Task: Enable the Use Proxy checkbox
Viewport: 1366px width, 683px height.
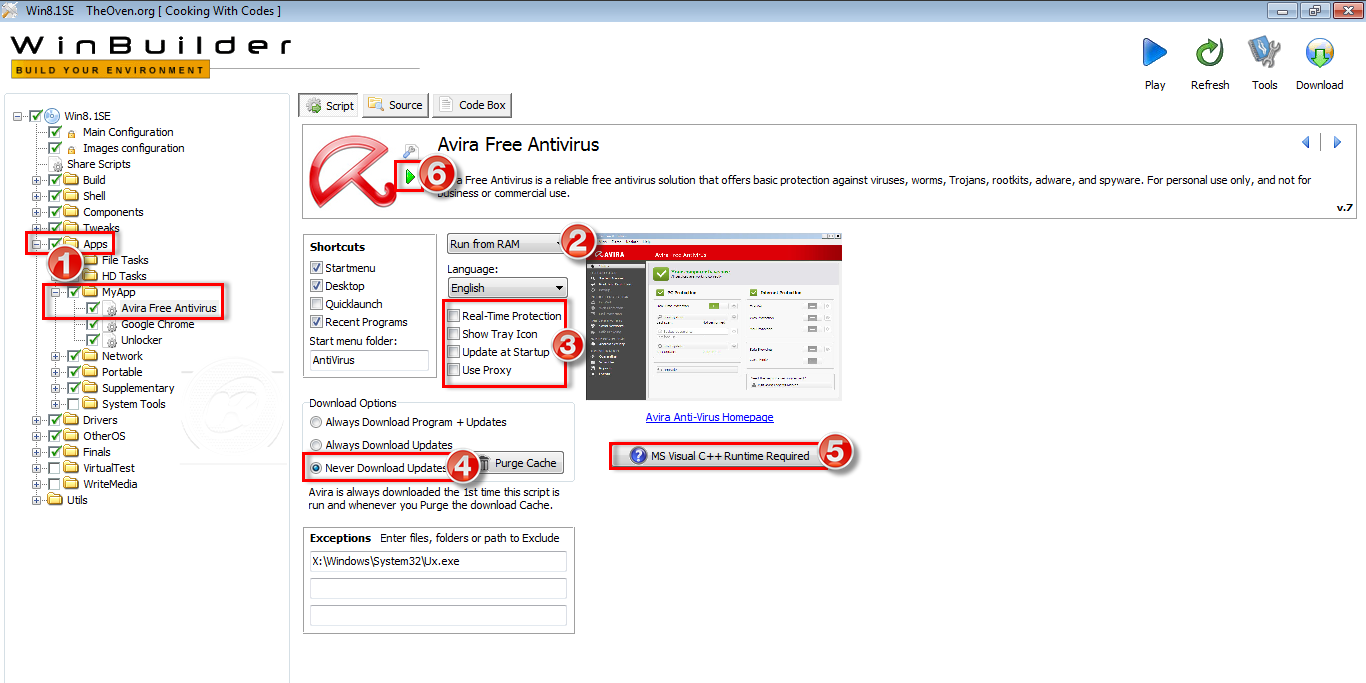Action: click(454, 370)
